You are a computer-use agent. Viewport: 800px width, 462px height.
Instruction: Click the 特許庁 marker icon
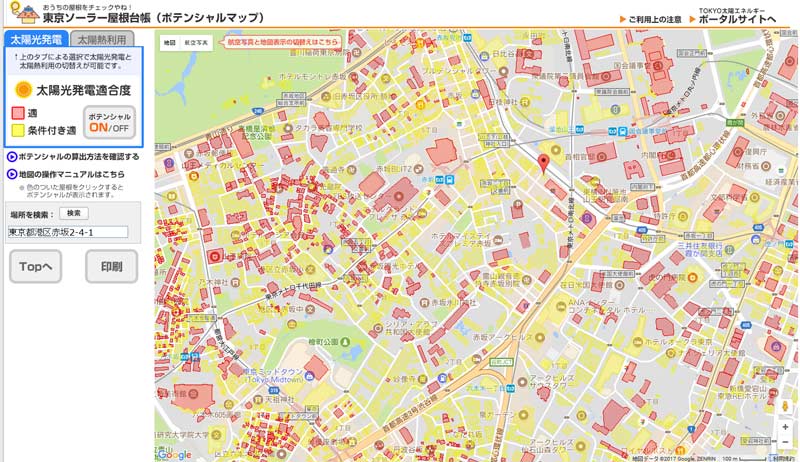(684, 216)
